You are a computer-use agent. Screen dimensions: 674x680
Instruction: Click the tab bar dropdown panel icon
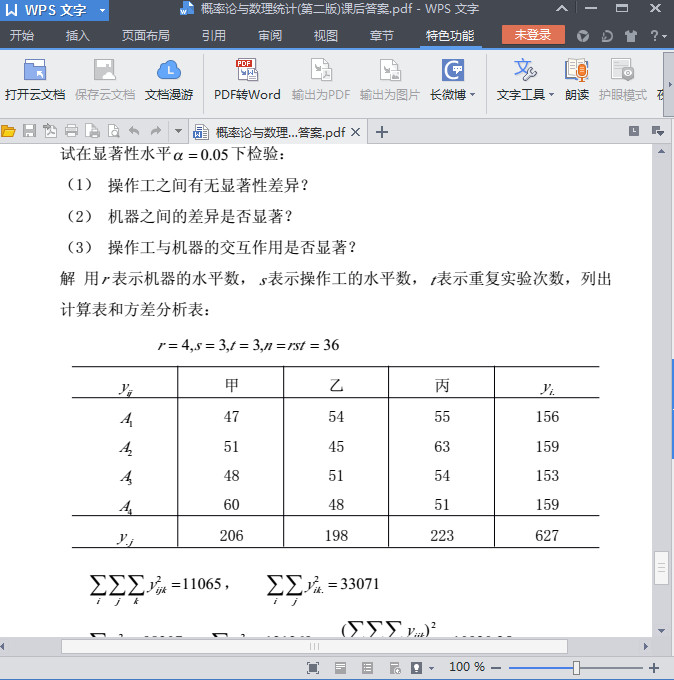click(x=657, y=131)
